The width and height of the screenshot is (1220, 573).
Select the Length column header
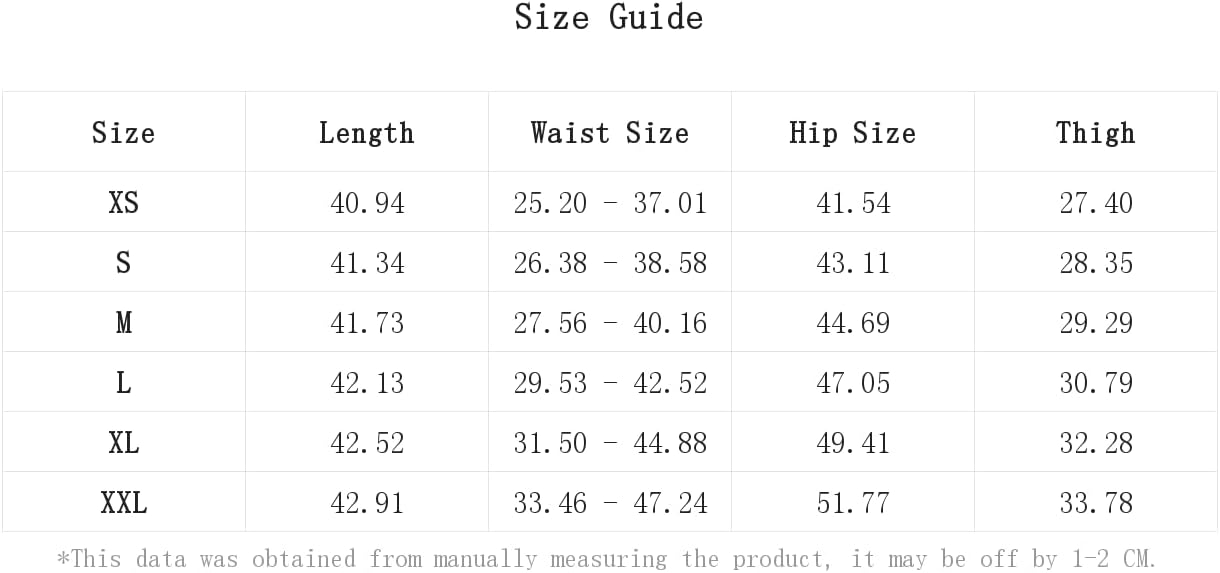[x=367, y=133]
